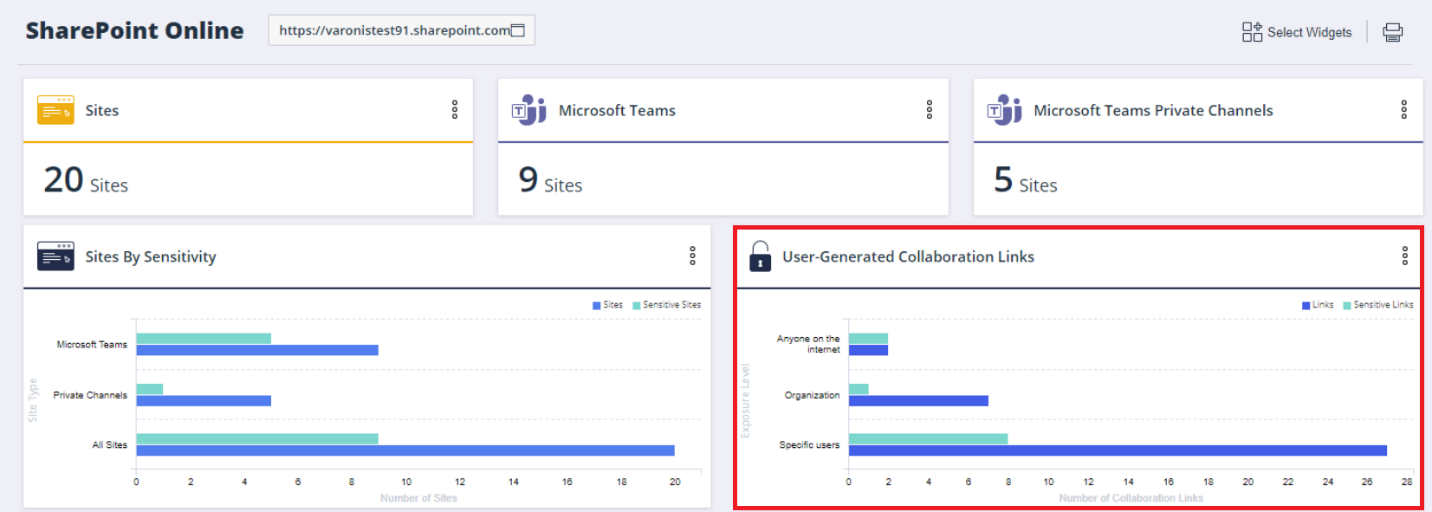
Task: Open Select Widgets panel
Action: pos(1297,32)
